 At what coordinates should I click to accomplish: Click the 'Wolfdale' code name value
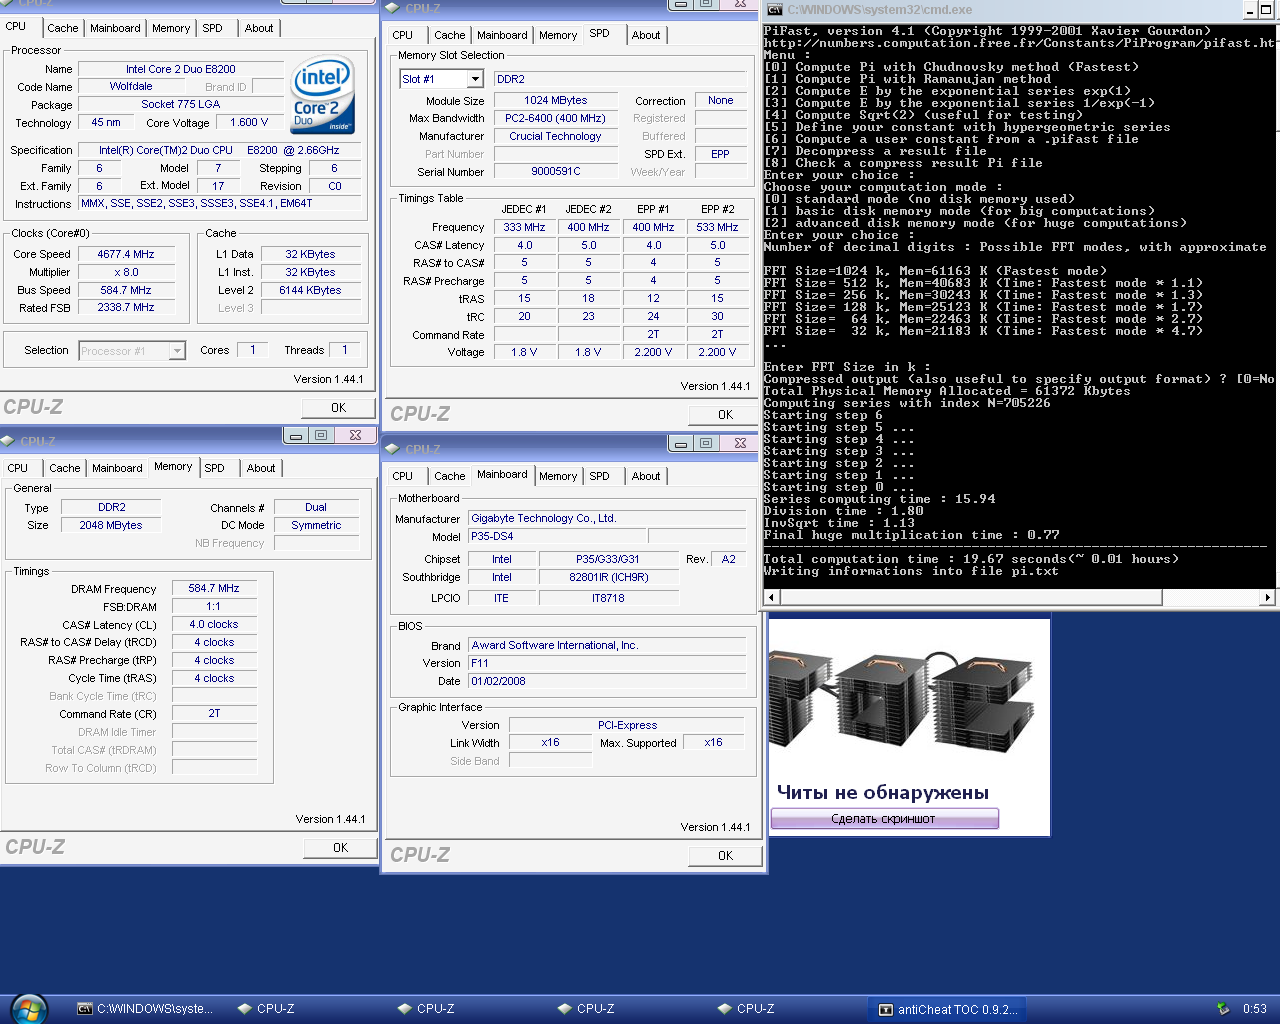click(131, 87)
